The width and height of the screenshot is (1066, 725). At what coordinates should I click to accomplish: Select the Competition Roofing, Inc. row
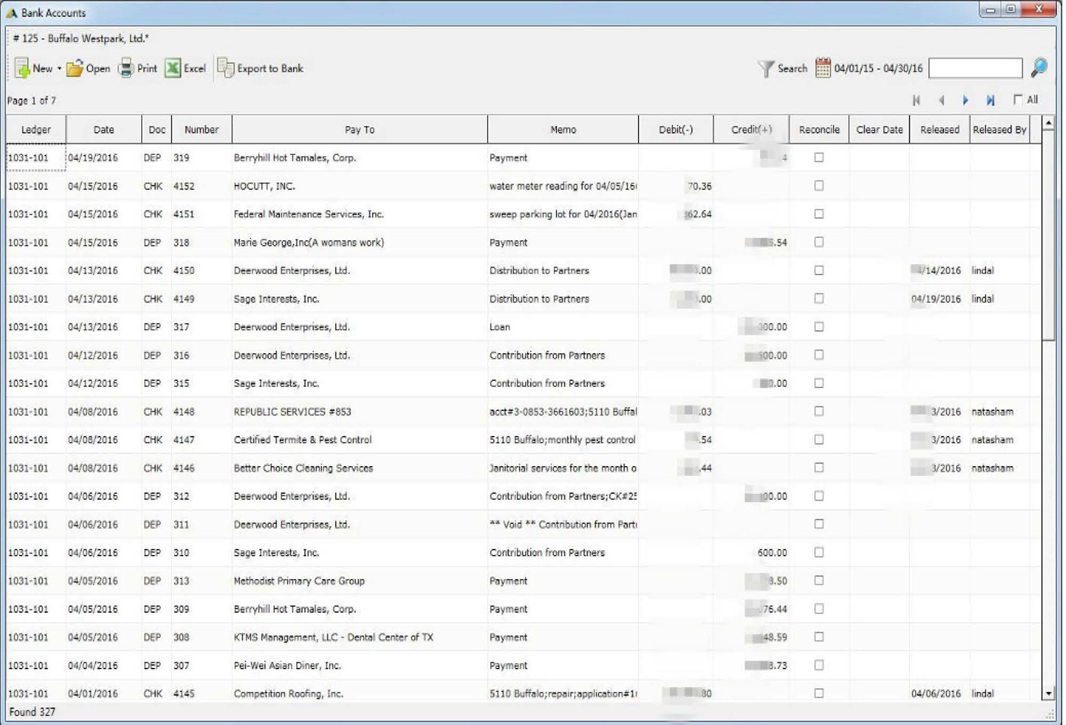click(x=288, y=694)
